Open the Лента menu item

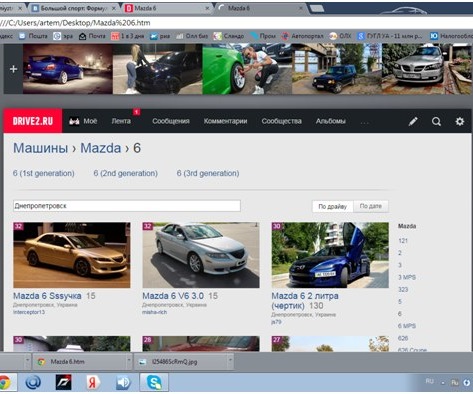coord(121,121)
